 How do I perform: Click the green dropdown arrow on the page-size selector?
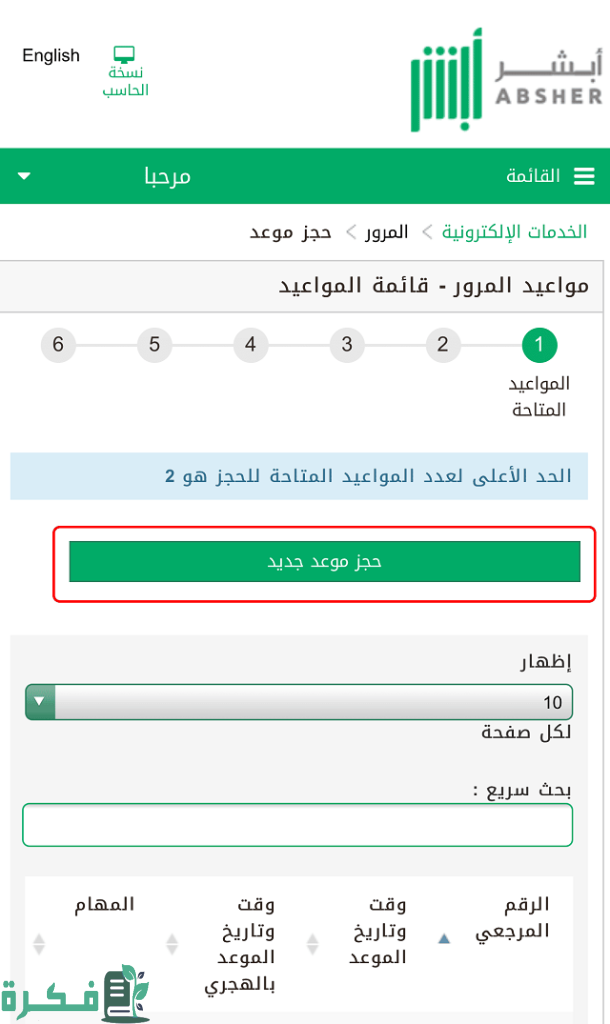pos(38,702)
